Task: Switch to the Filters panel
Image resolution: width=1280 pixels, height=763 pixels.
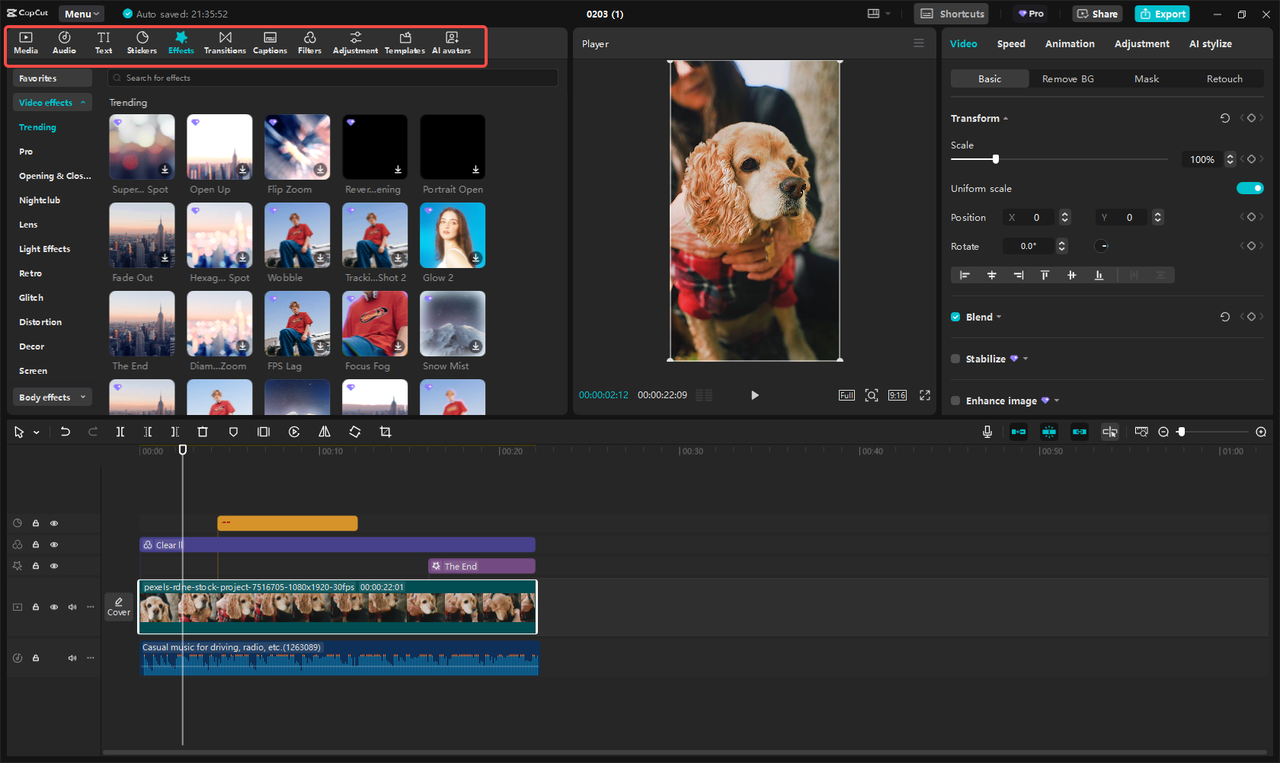Action: pos(309,43)
